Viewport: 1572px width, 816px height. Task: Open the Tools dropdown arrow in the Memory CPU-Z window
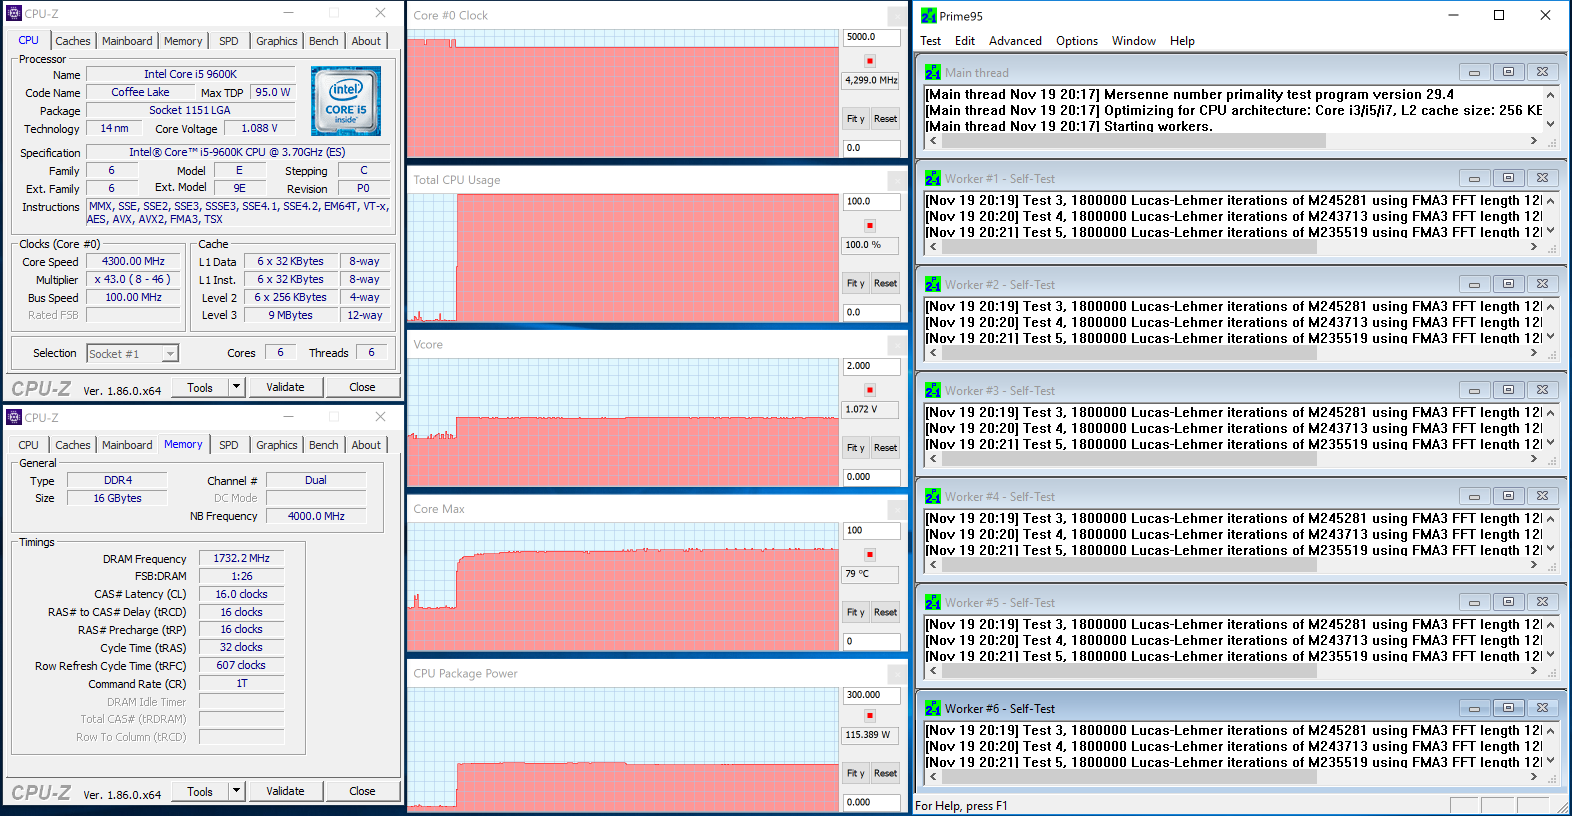tap(236, 791)
